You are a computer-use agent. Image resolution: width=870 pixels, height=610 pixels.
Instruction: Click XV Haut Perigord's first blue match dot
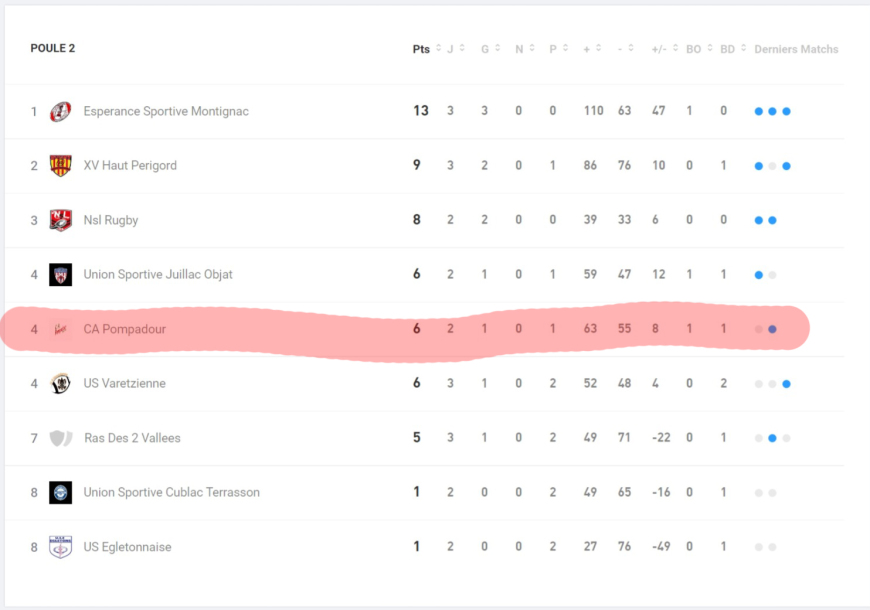[759, 166]
